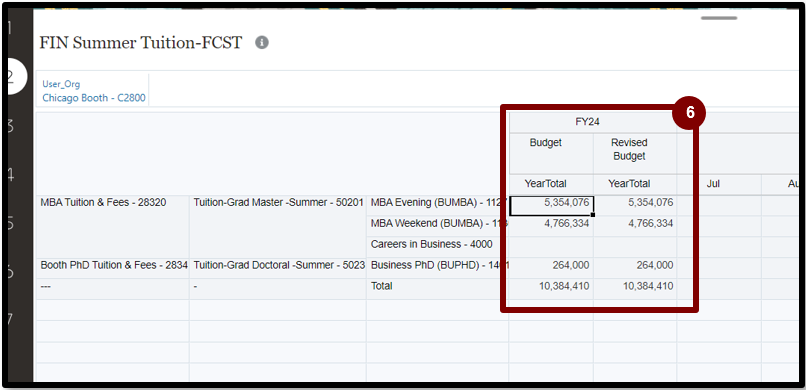This screenshot has height=390, width=806.
Task: Click the Total row label
Action: click(x=437, y=289)
